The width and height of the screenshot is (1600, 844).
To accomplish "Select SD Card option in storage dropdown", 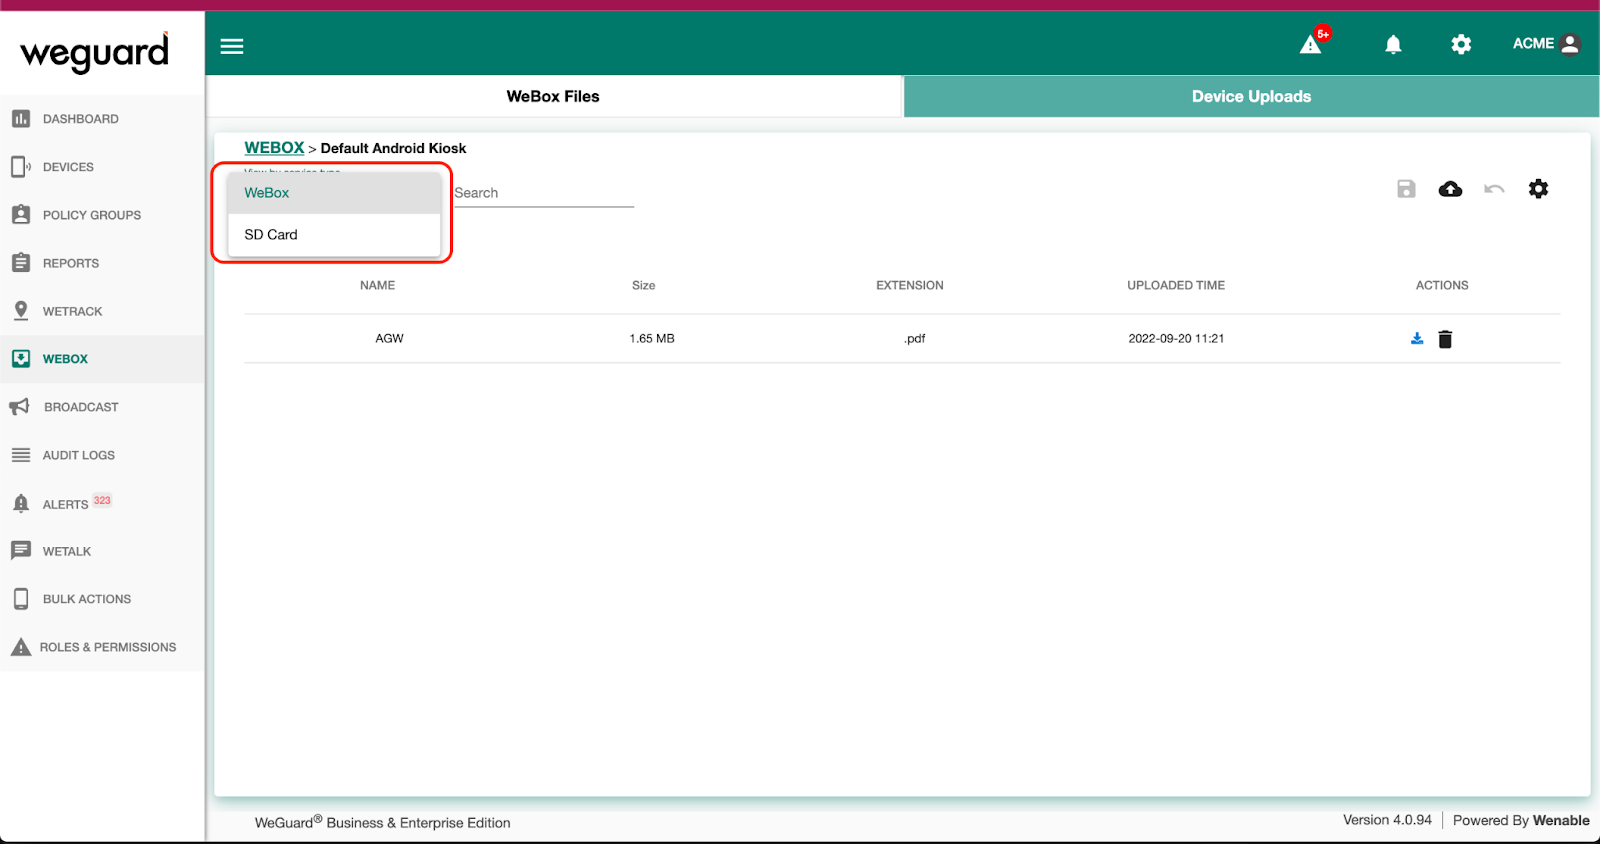I will [x=334, y=235].
